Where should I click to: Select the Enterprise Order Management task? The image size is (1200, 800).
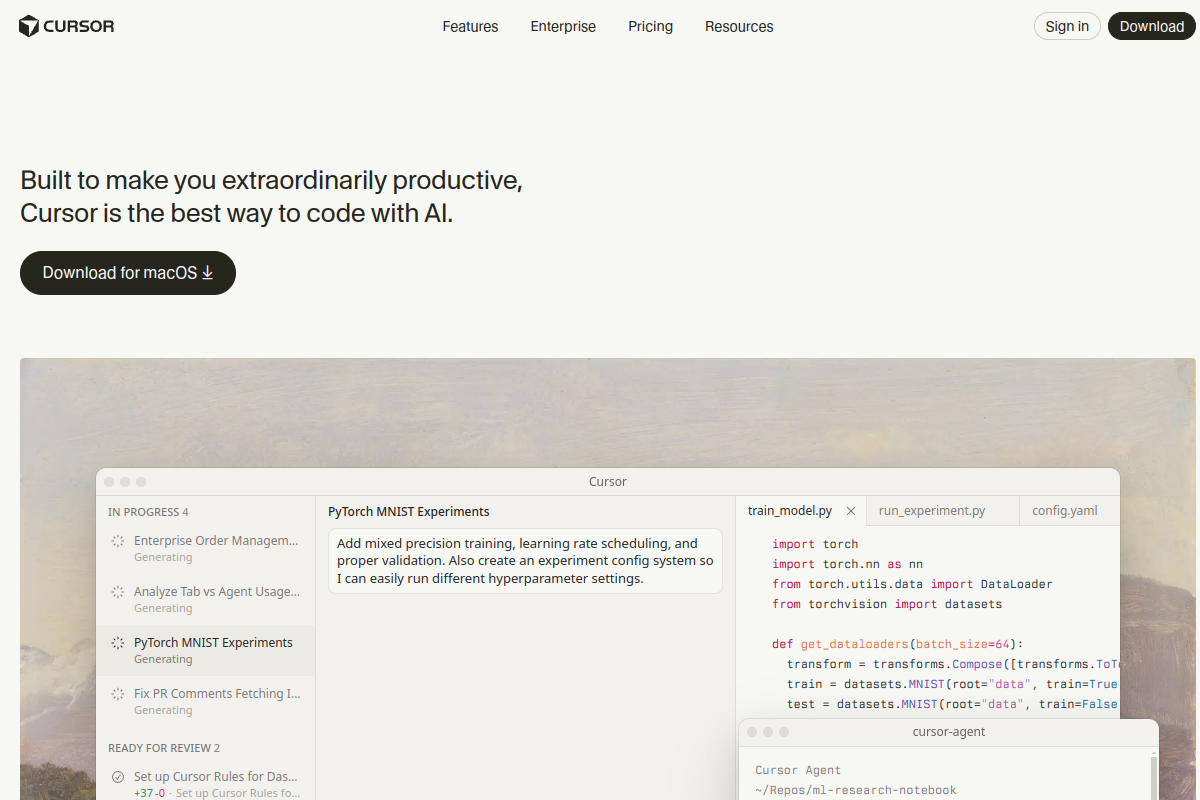point(206,549)
